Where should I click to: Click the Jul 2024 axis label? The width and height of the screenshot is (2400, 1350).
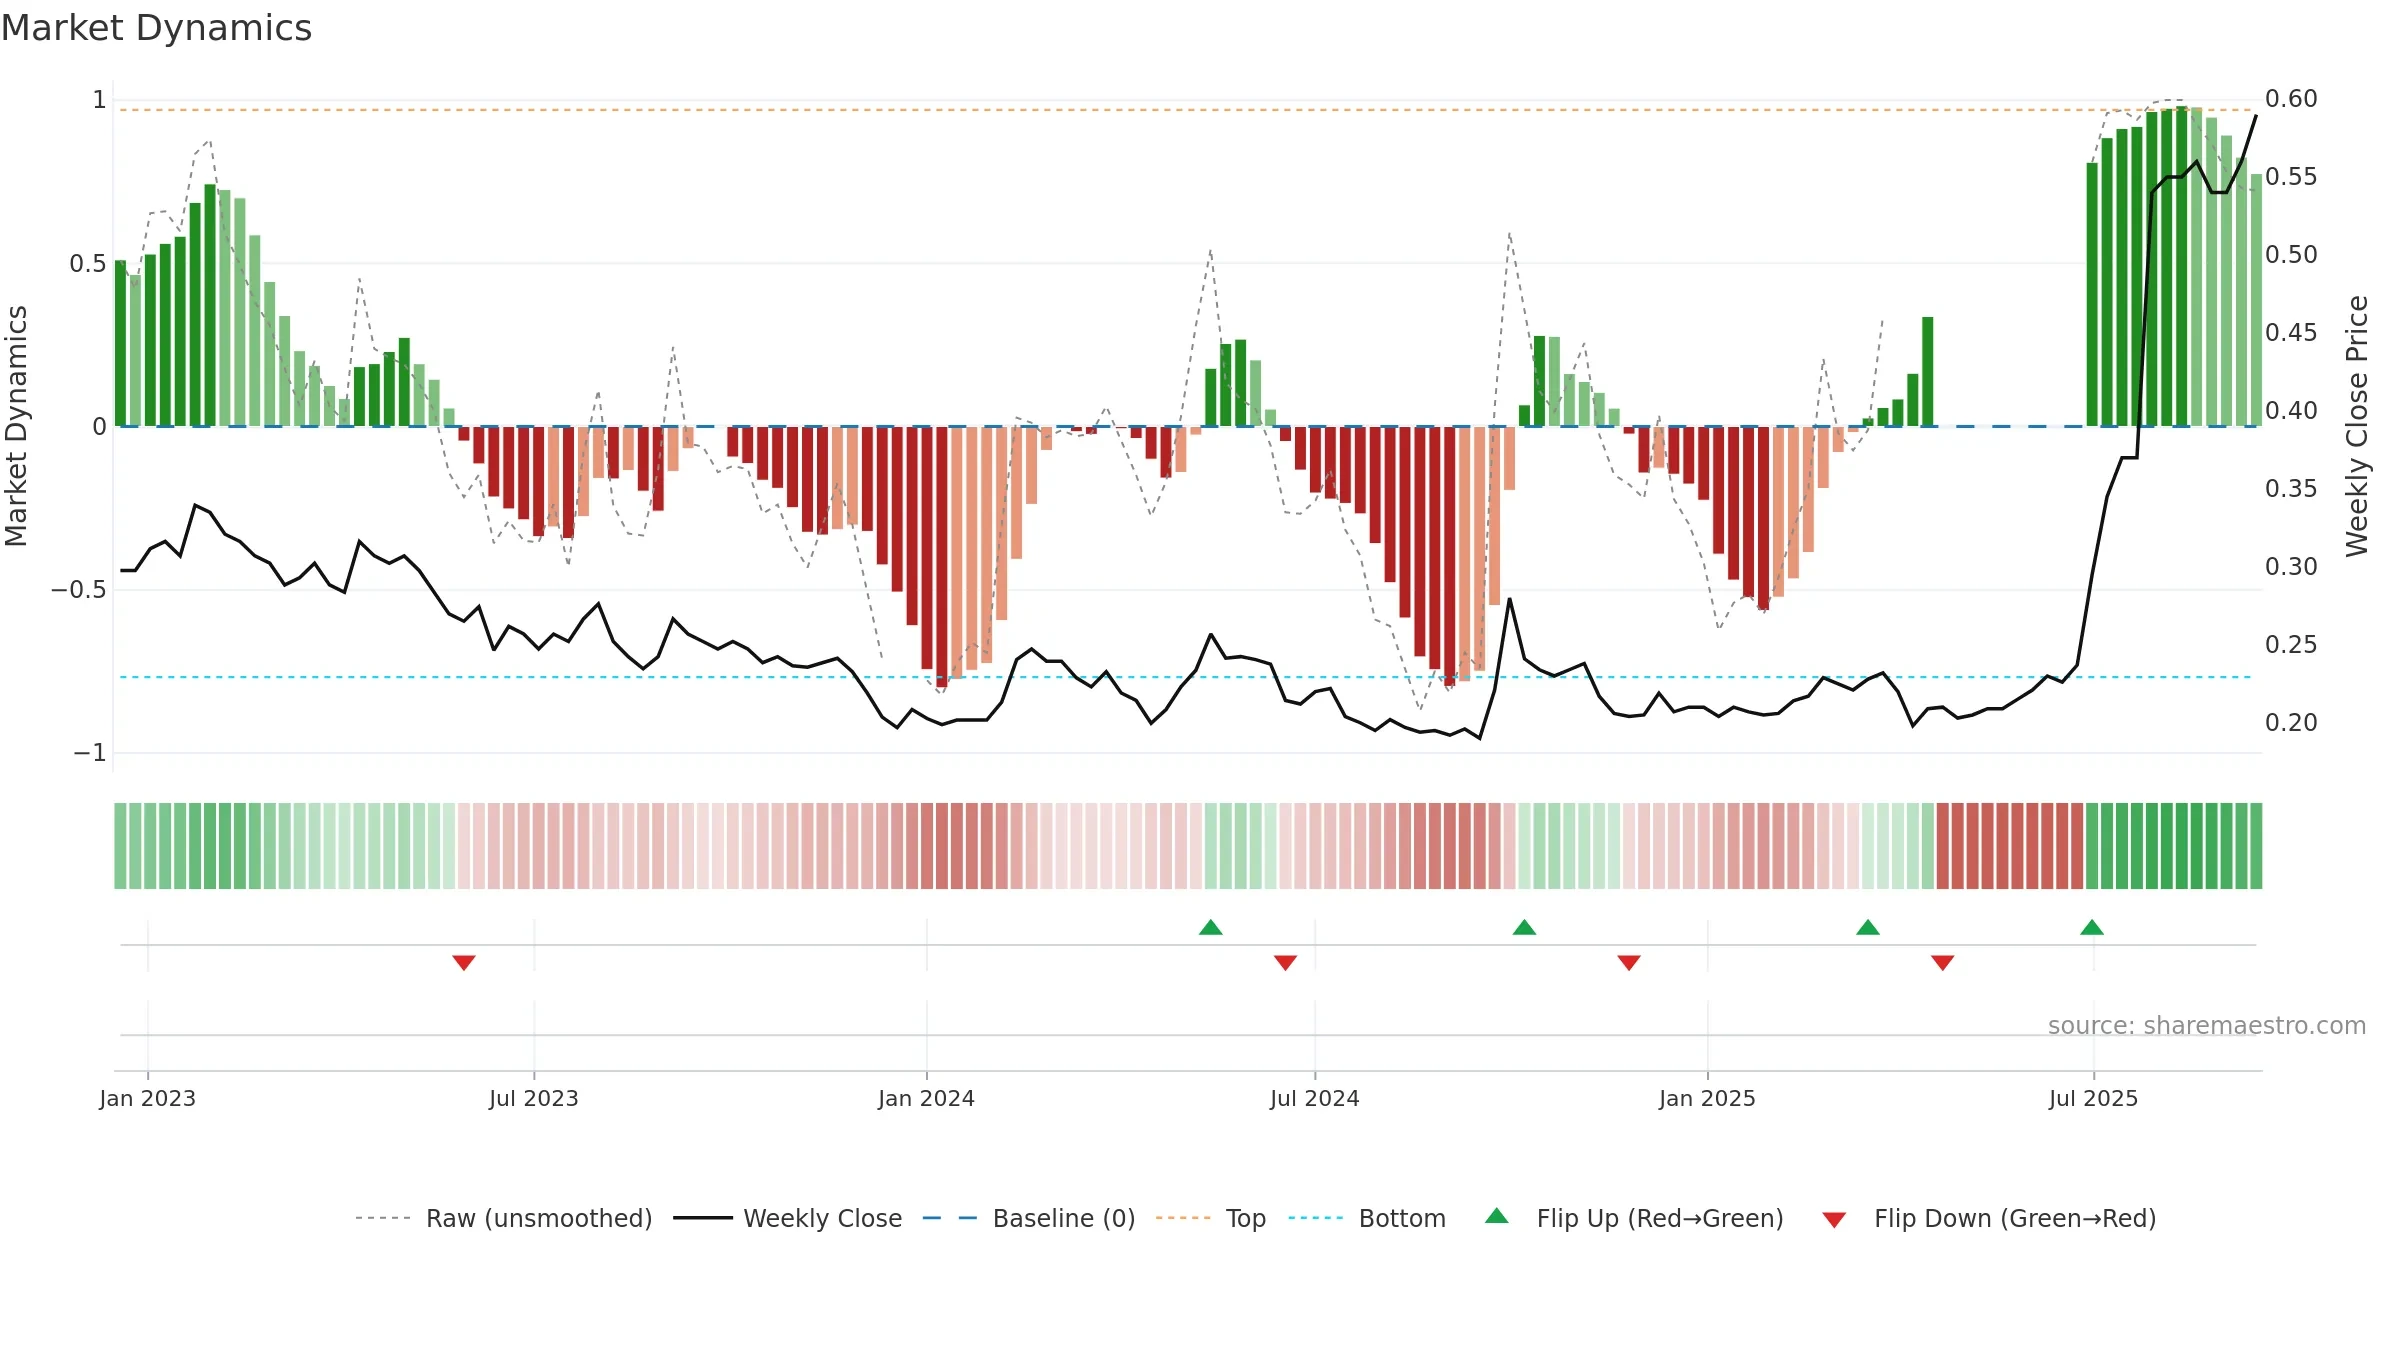click(x=1315, y=1098)
